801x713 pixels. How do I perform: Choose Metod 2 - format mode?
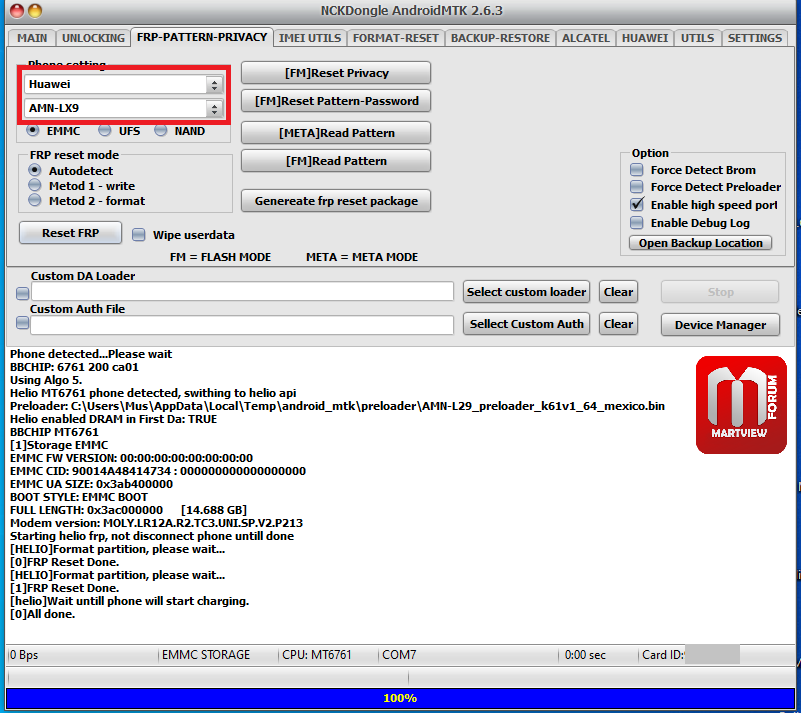click(35, 200)
